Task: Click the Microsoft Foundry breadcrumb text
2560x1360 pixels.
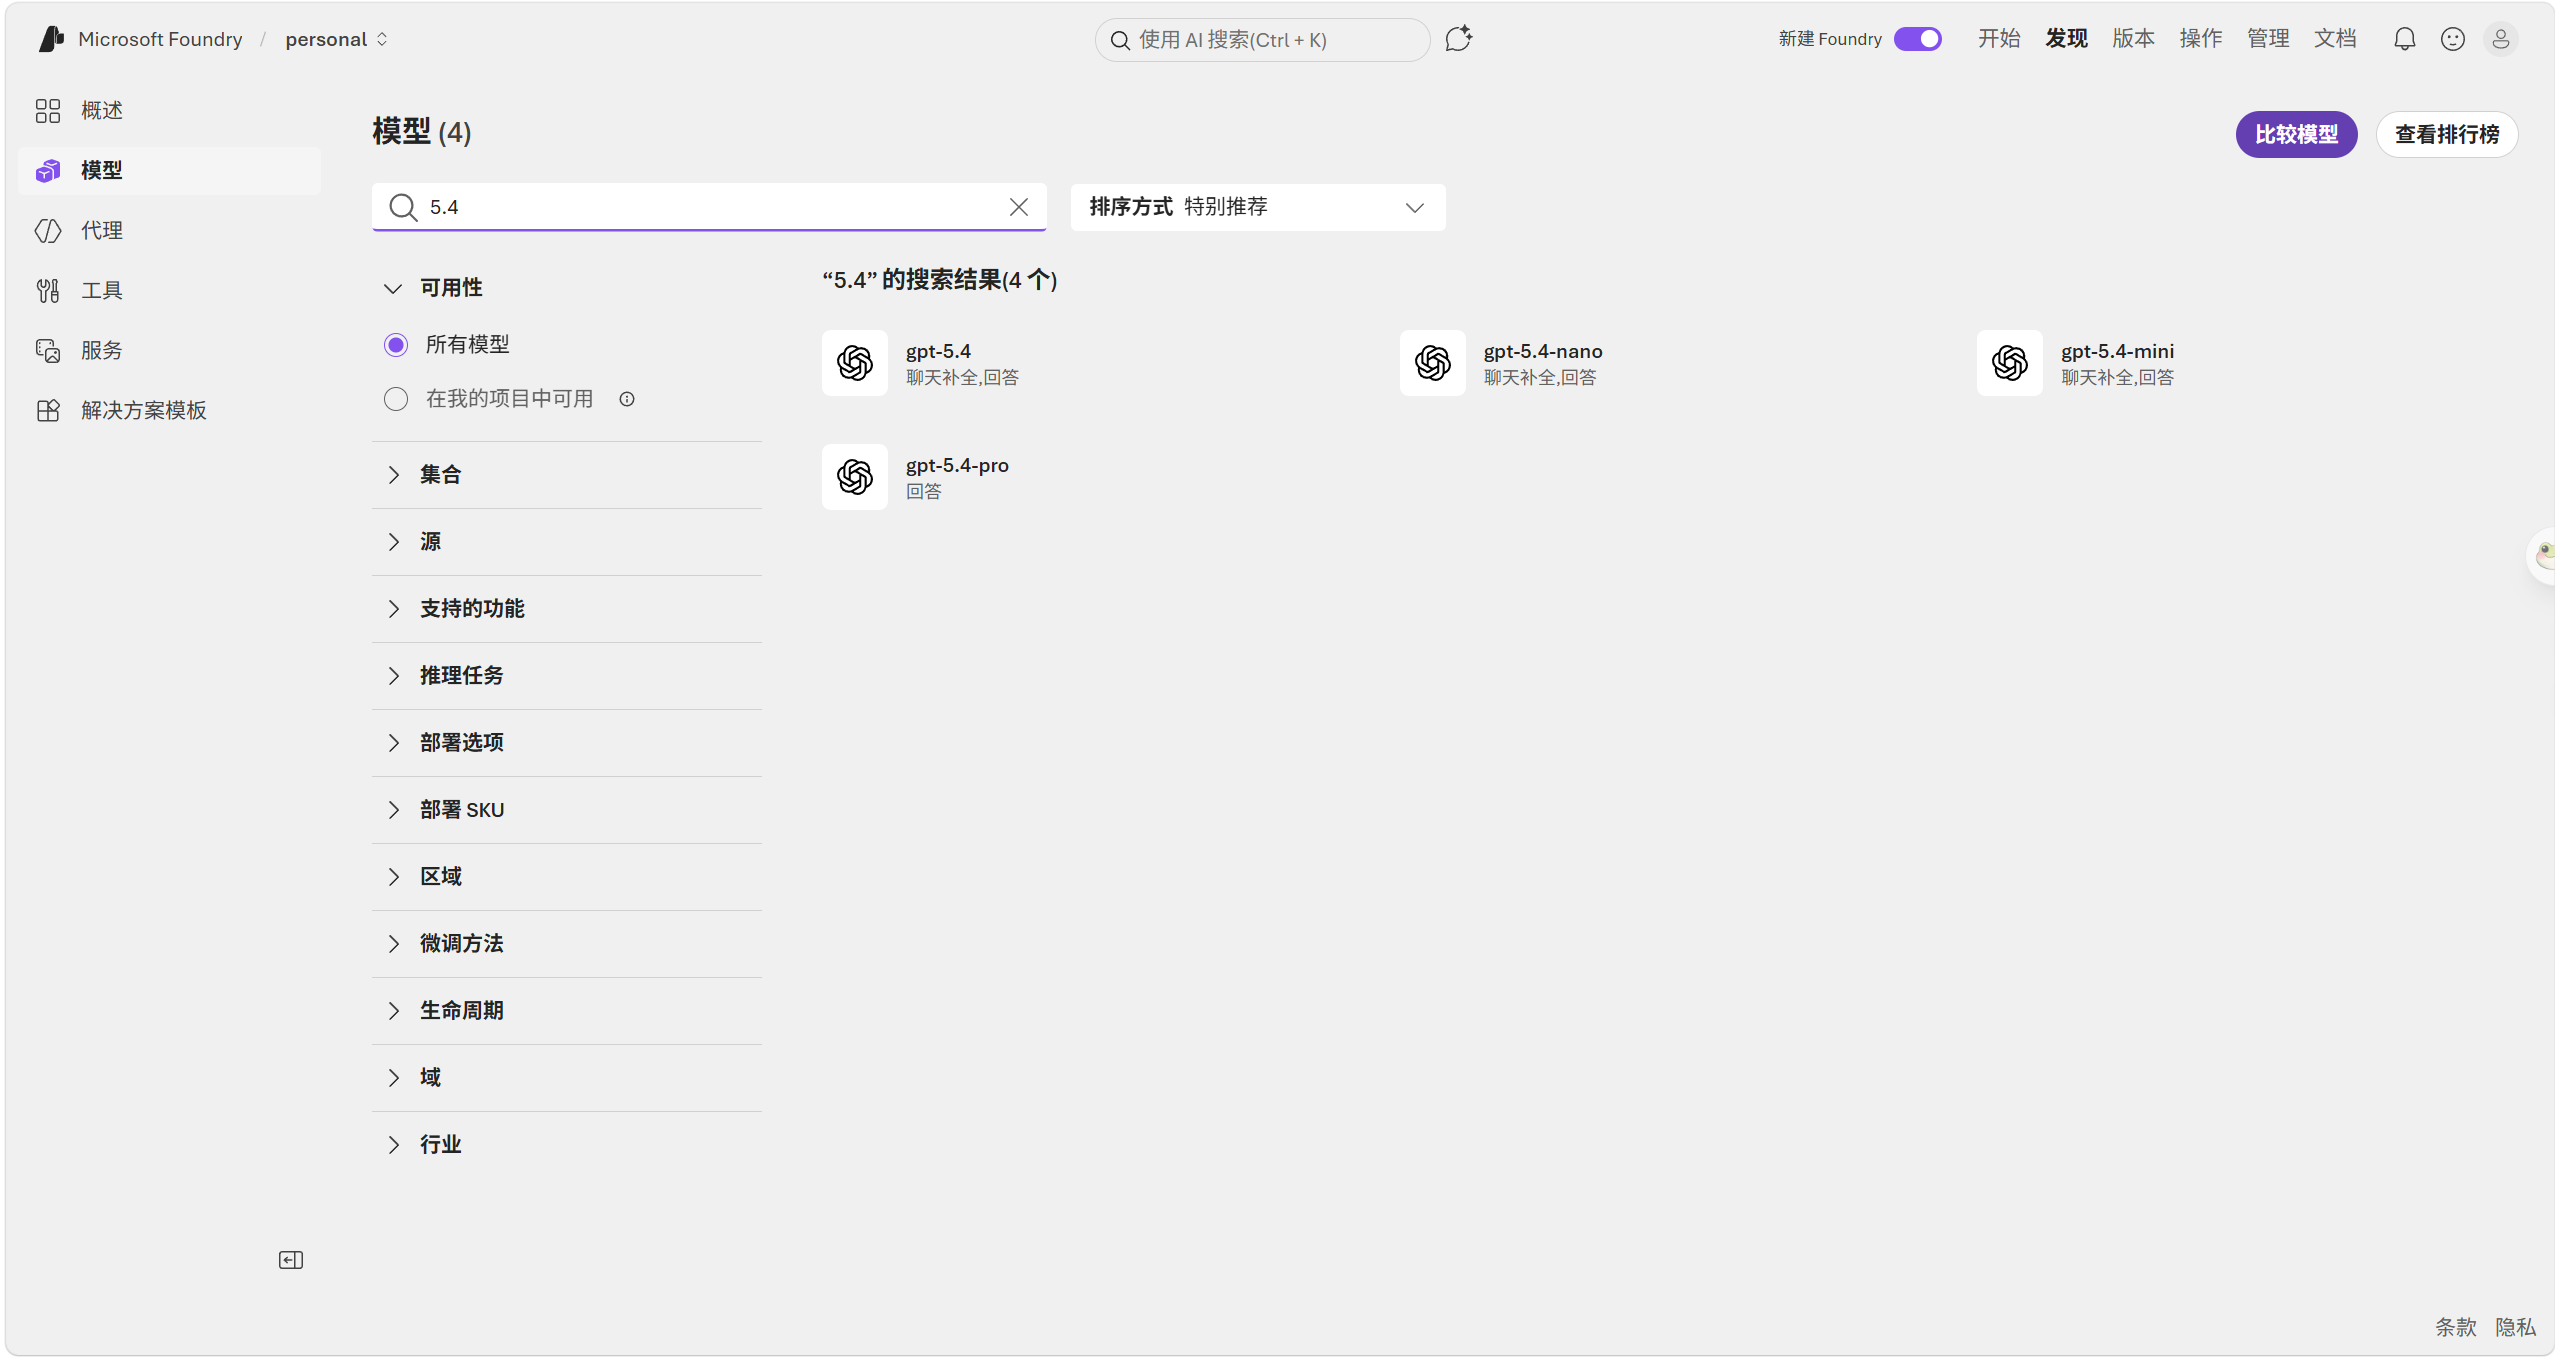Action: click(160, 39)
